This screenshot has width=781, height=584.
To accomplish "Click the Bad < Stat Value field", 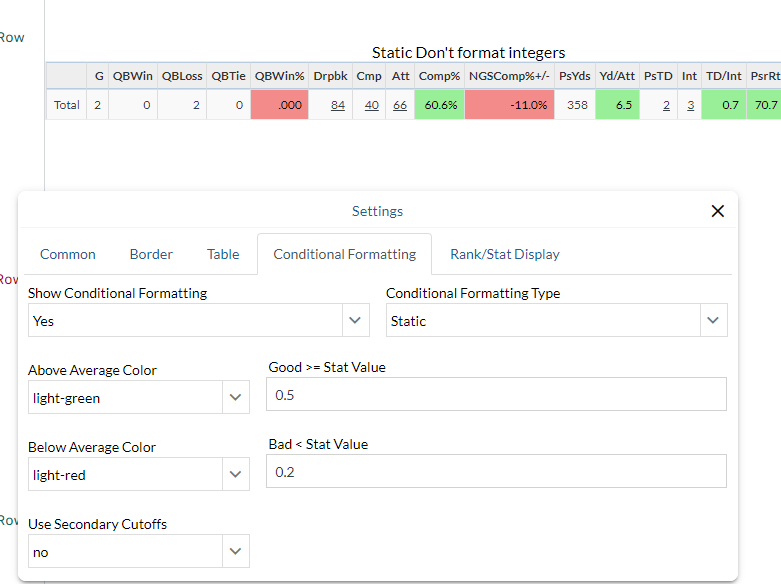I will tap(496, 472).
